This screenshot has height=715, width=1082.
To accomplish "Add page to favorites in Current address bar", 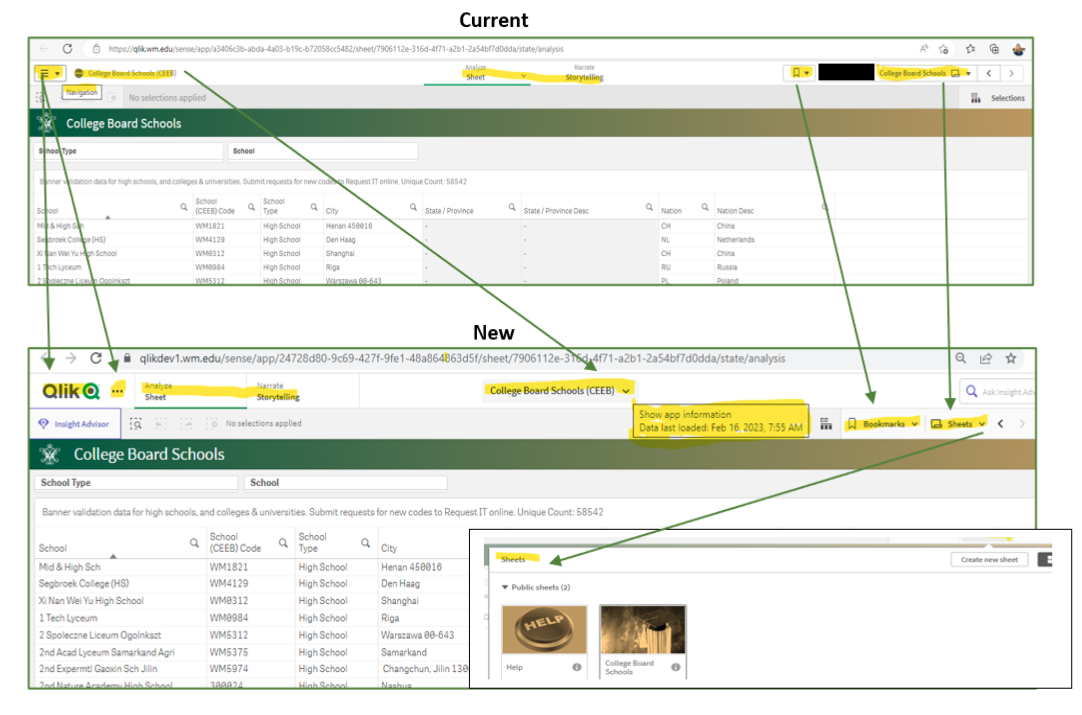I will [943, 49].
